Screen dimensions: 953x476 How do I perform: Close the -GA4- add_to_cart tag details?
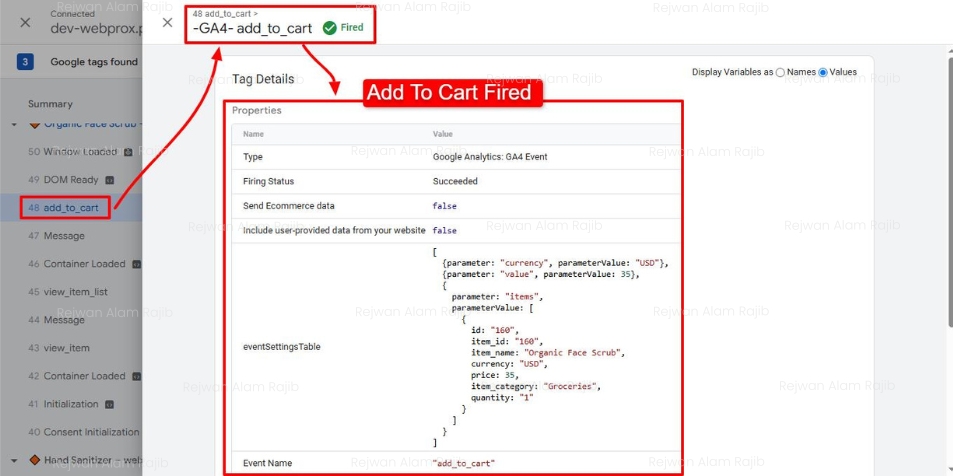(x=167, y=22)
